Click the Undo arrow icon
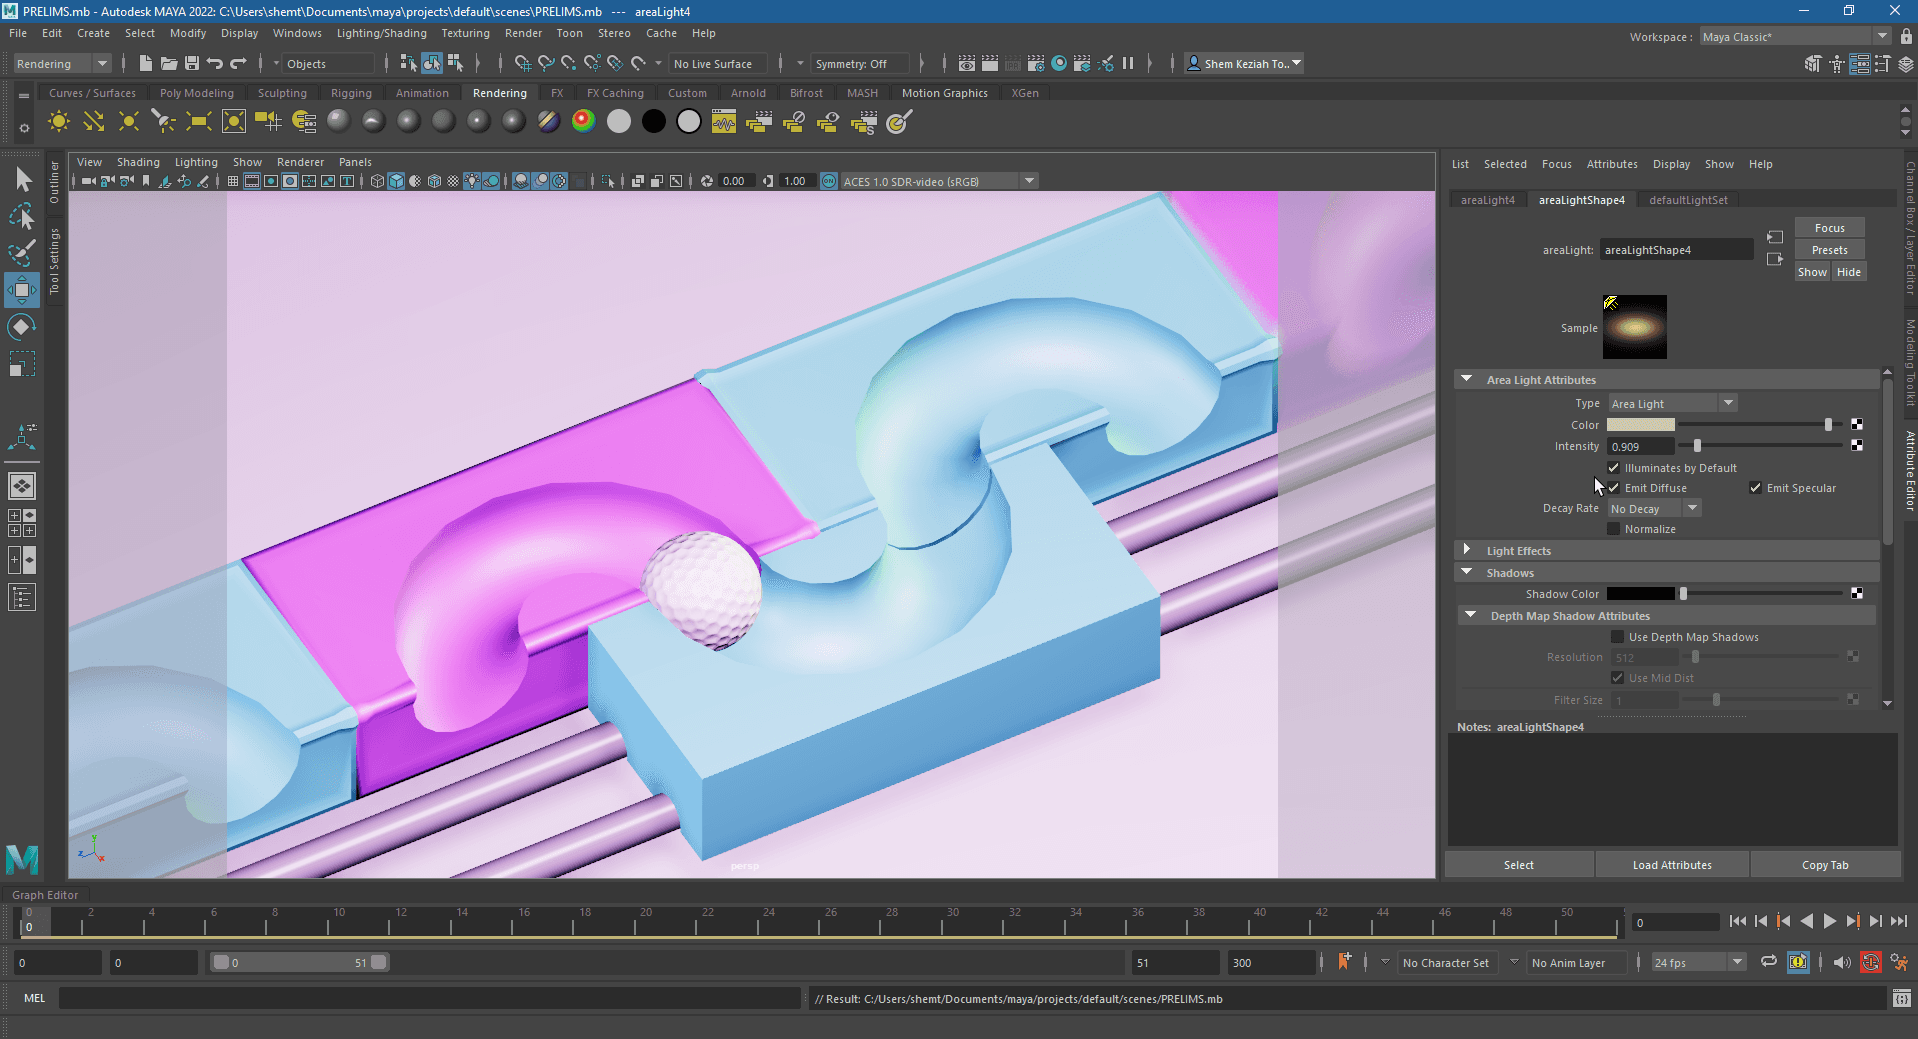 (215, 63)
